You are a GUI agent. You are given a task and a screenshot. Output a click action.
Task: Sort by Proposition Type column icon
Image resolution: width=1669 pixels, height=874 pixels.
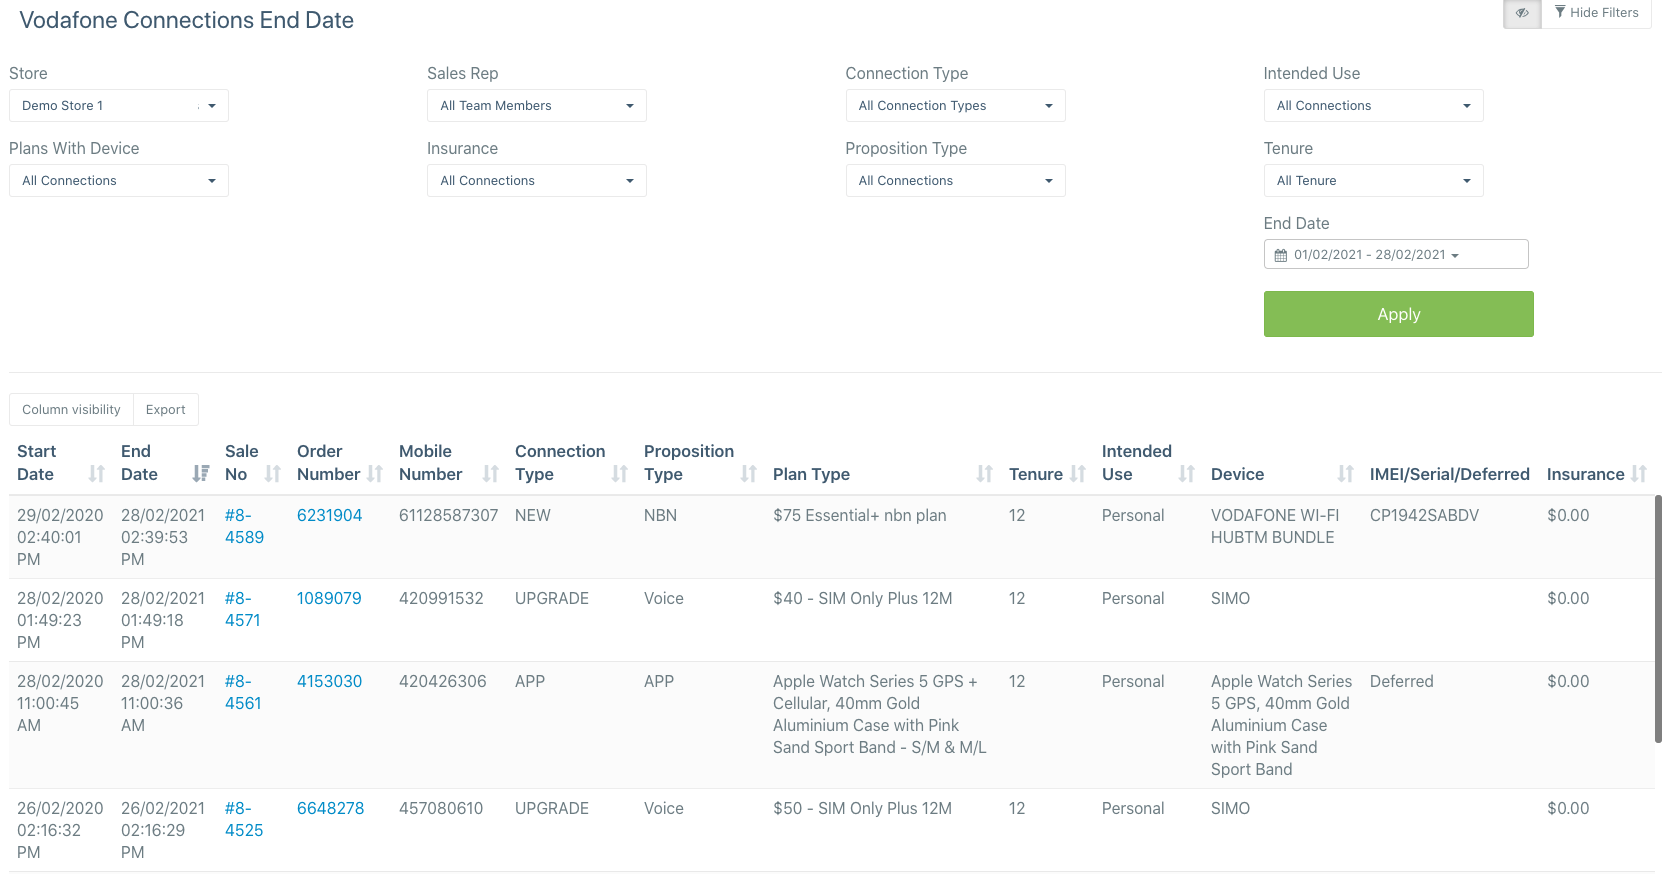748,474
